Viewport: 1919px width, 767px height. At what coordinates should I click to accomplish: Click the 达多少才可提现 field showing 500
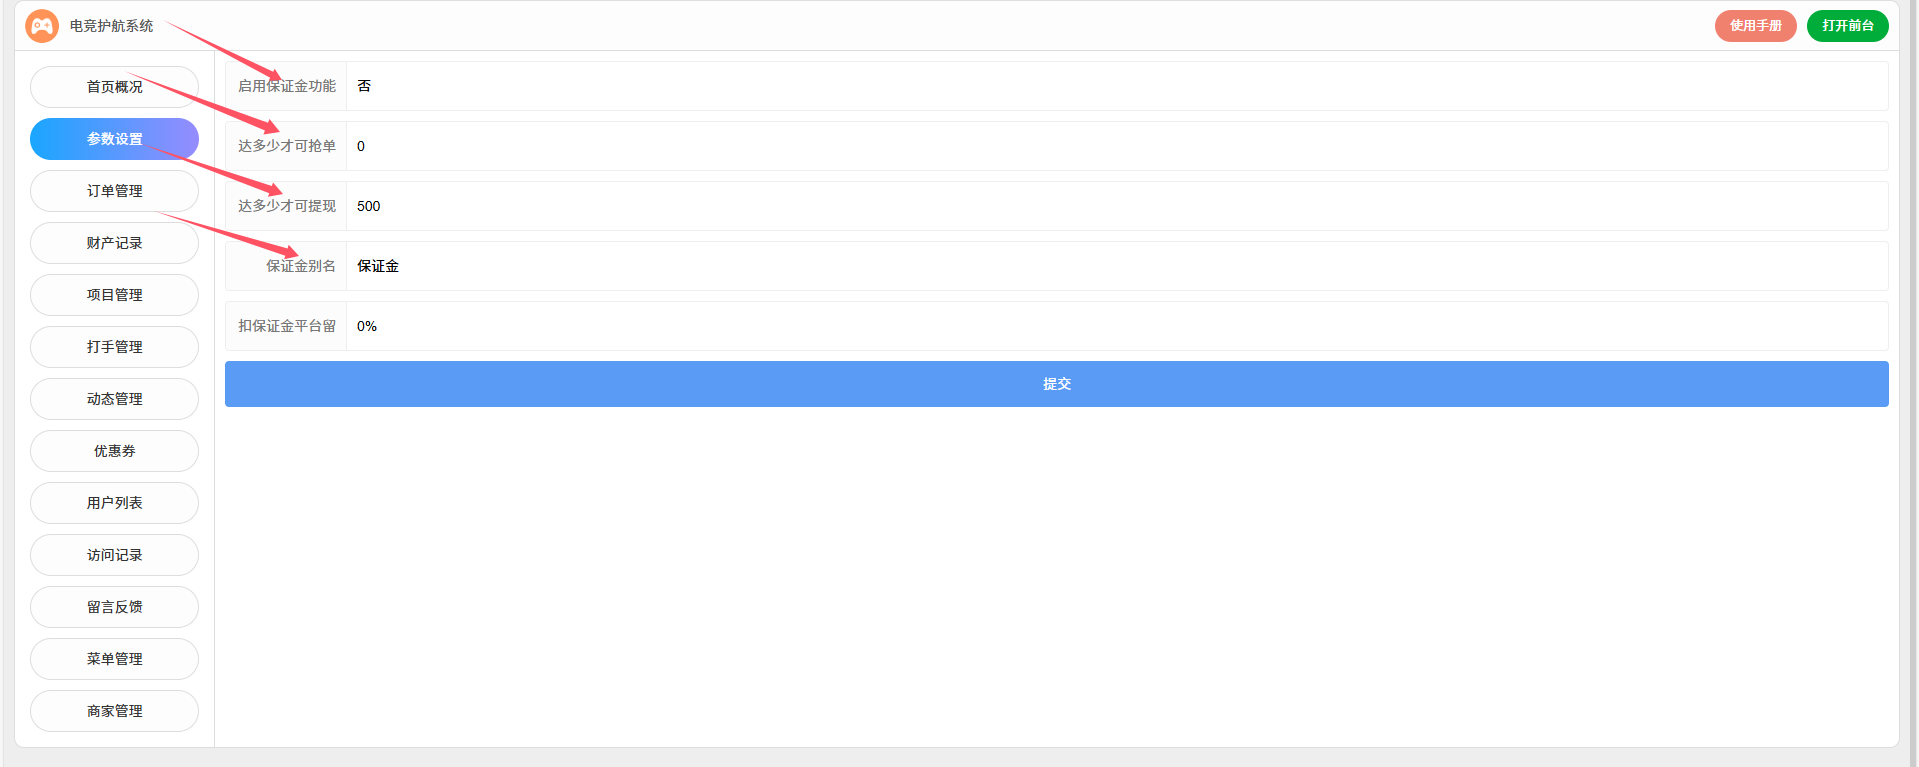(1116, 206)
